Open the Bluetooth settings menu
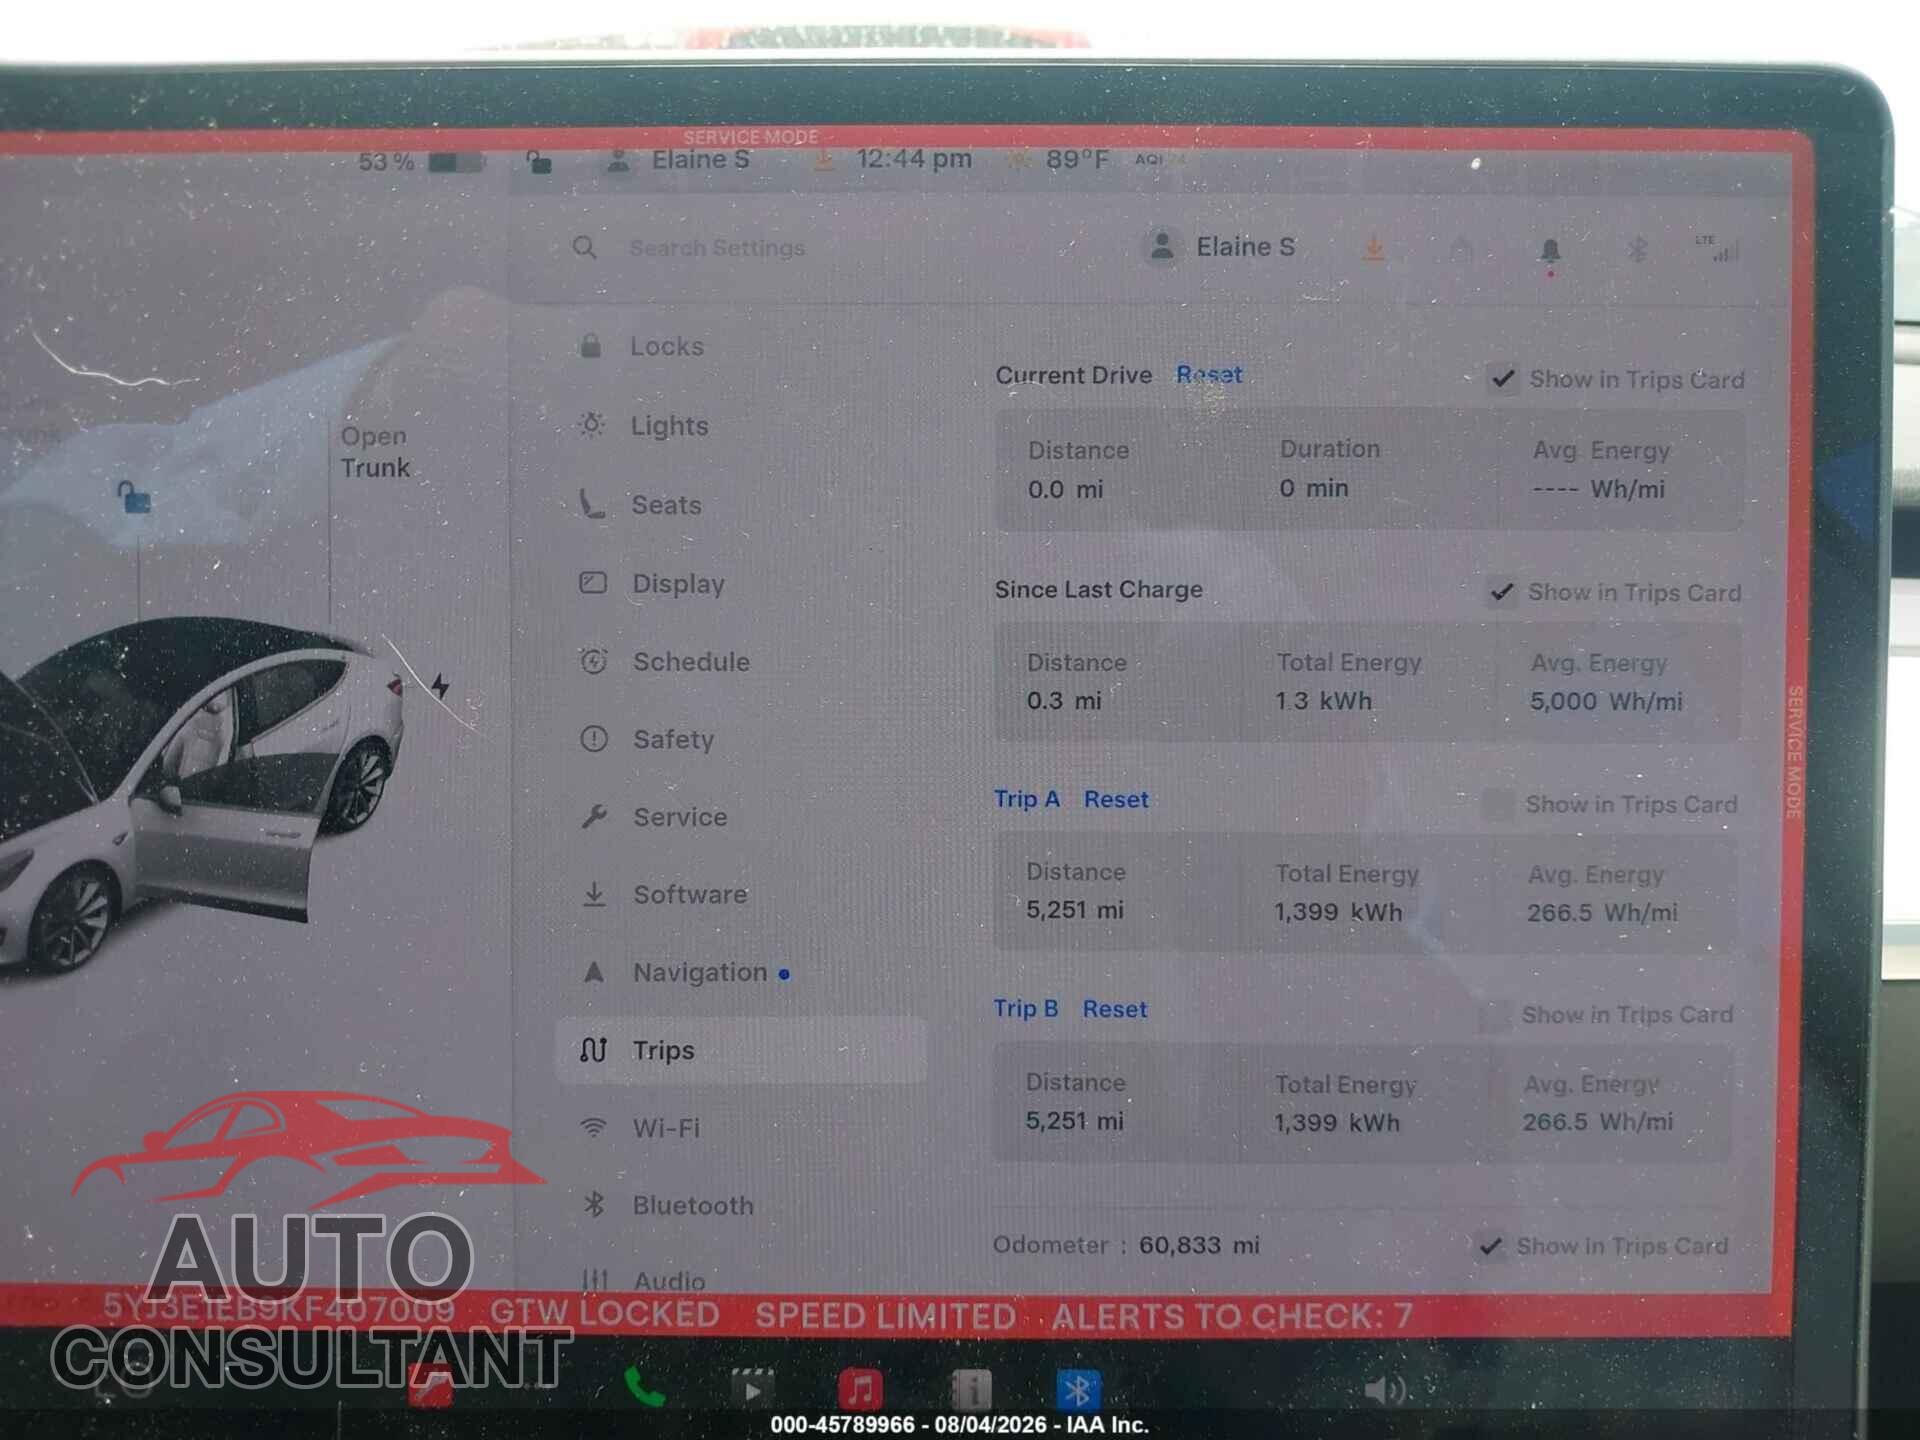This screenshot has width=1920, height=1440. [x=666, y=1205]
